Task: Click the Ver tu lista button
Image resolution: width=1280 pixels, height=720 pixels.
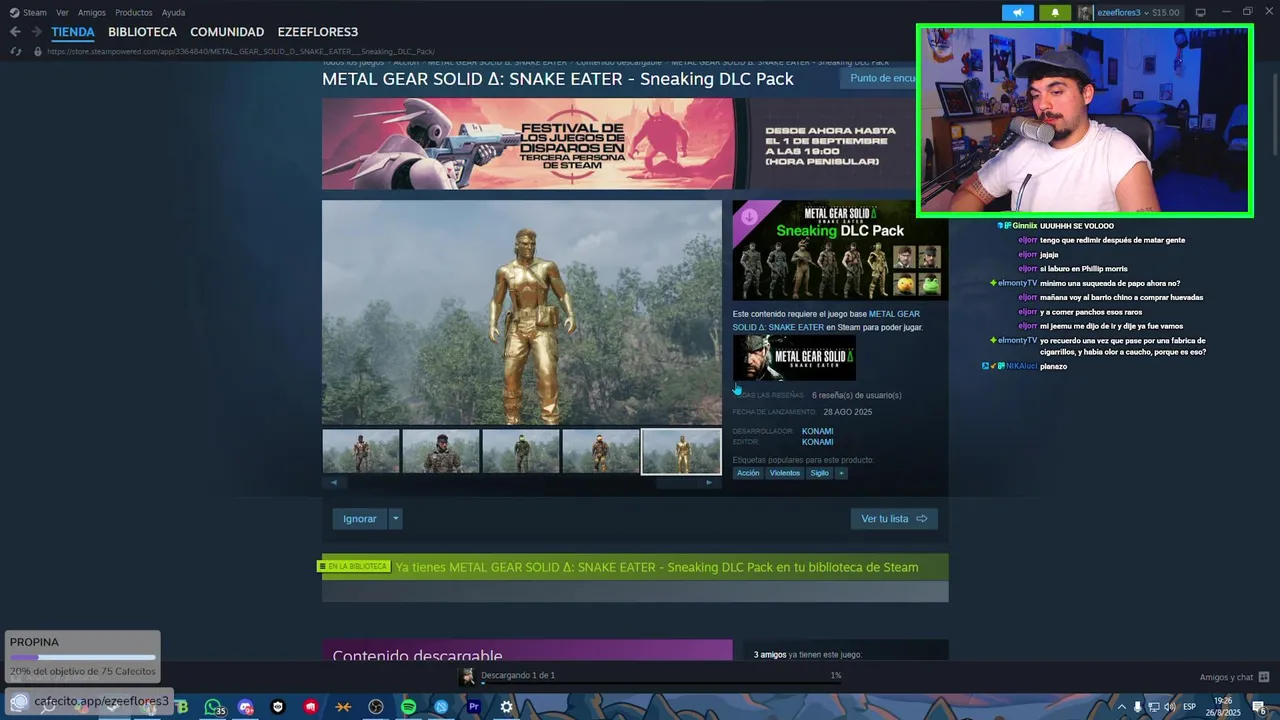Action: pyautogui.click(x=894, y=518)
